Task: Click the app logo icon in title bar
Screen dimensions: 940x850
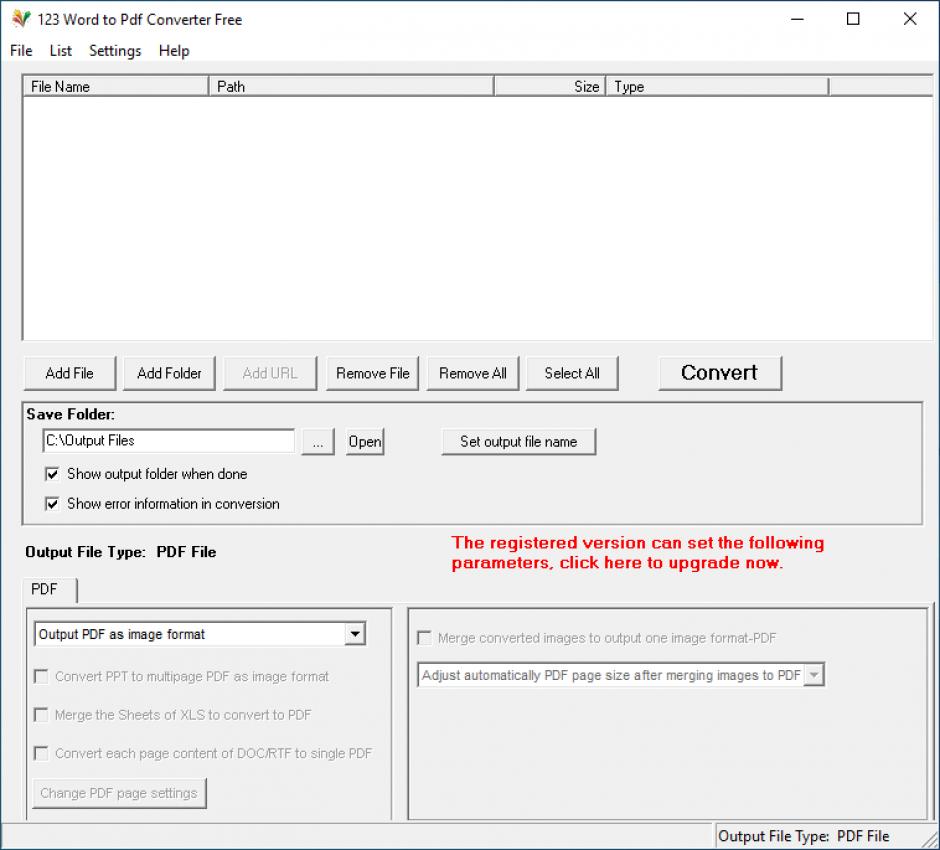Action: coord(20,19)
